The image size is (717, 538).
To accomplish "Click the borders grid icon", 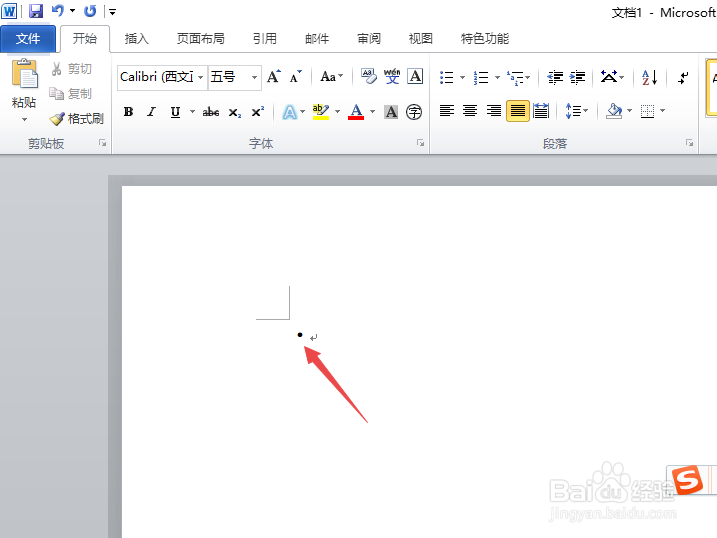I will 647,111.
